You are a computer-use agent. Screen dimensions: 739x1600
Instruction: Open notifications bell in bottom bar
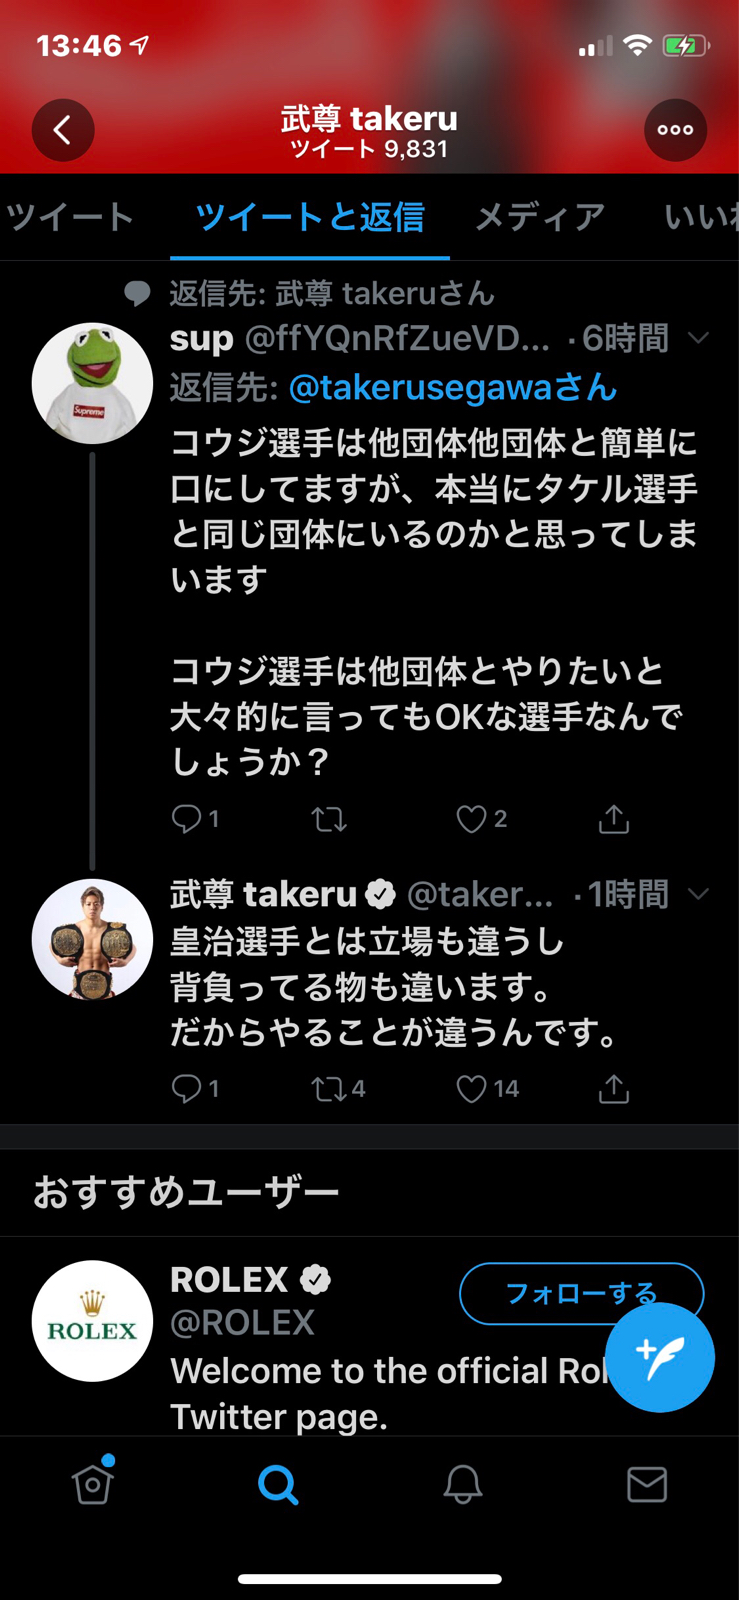coord(462,1485)
